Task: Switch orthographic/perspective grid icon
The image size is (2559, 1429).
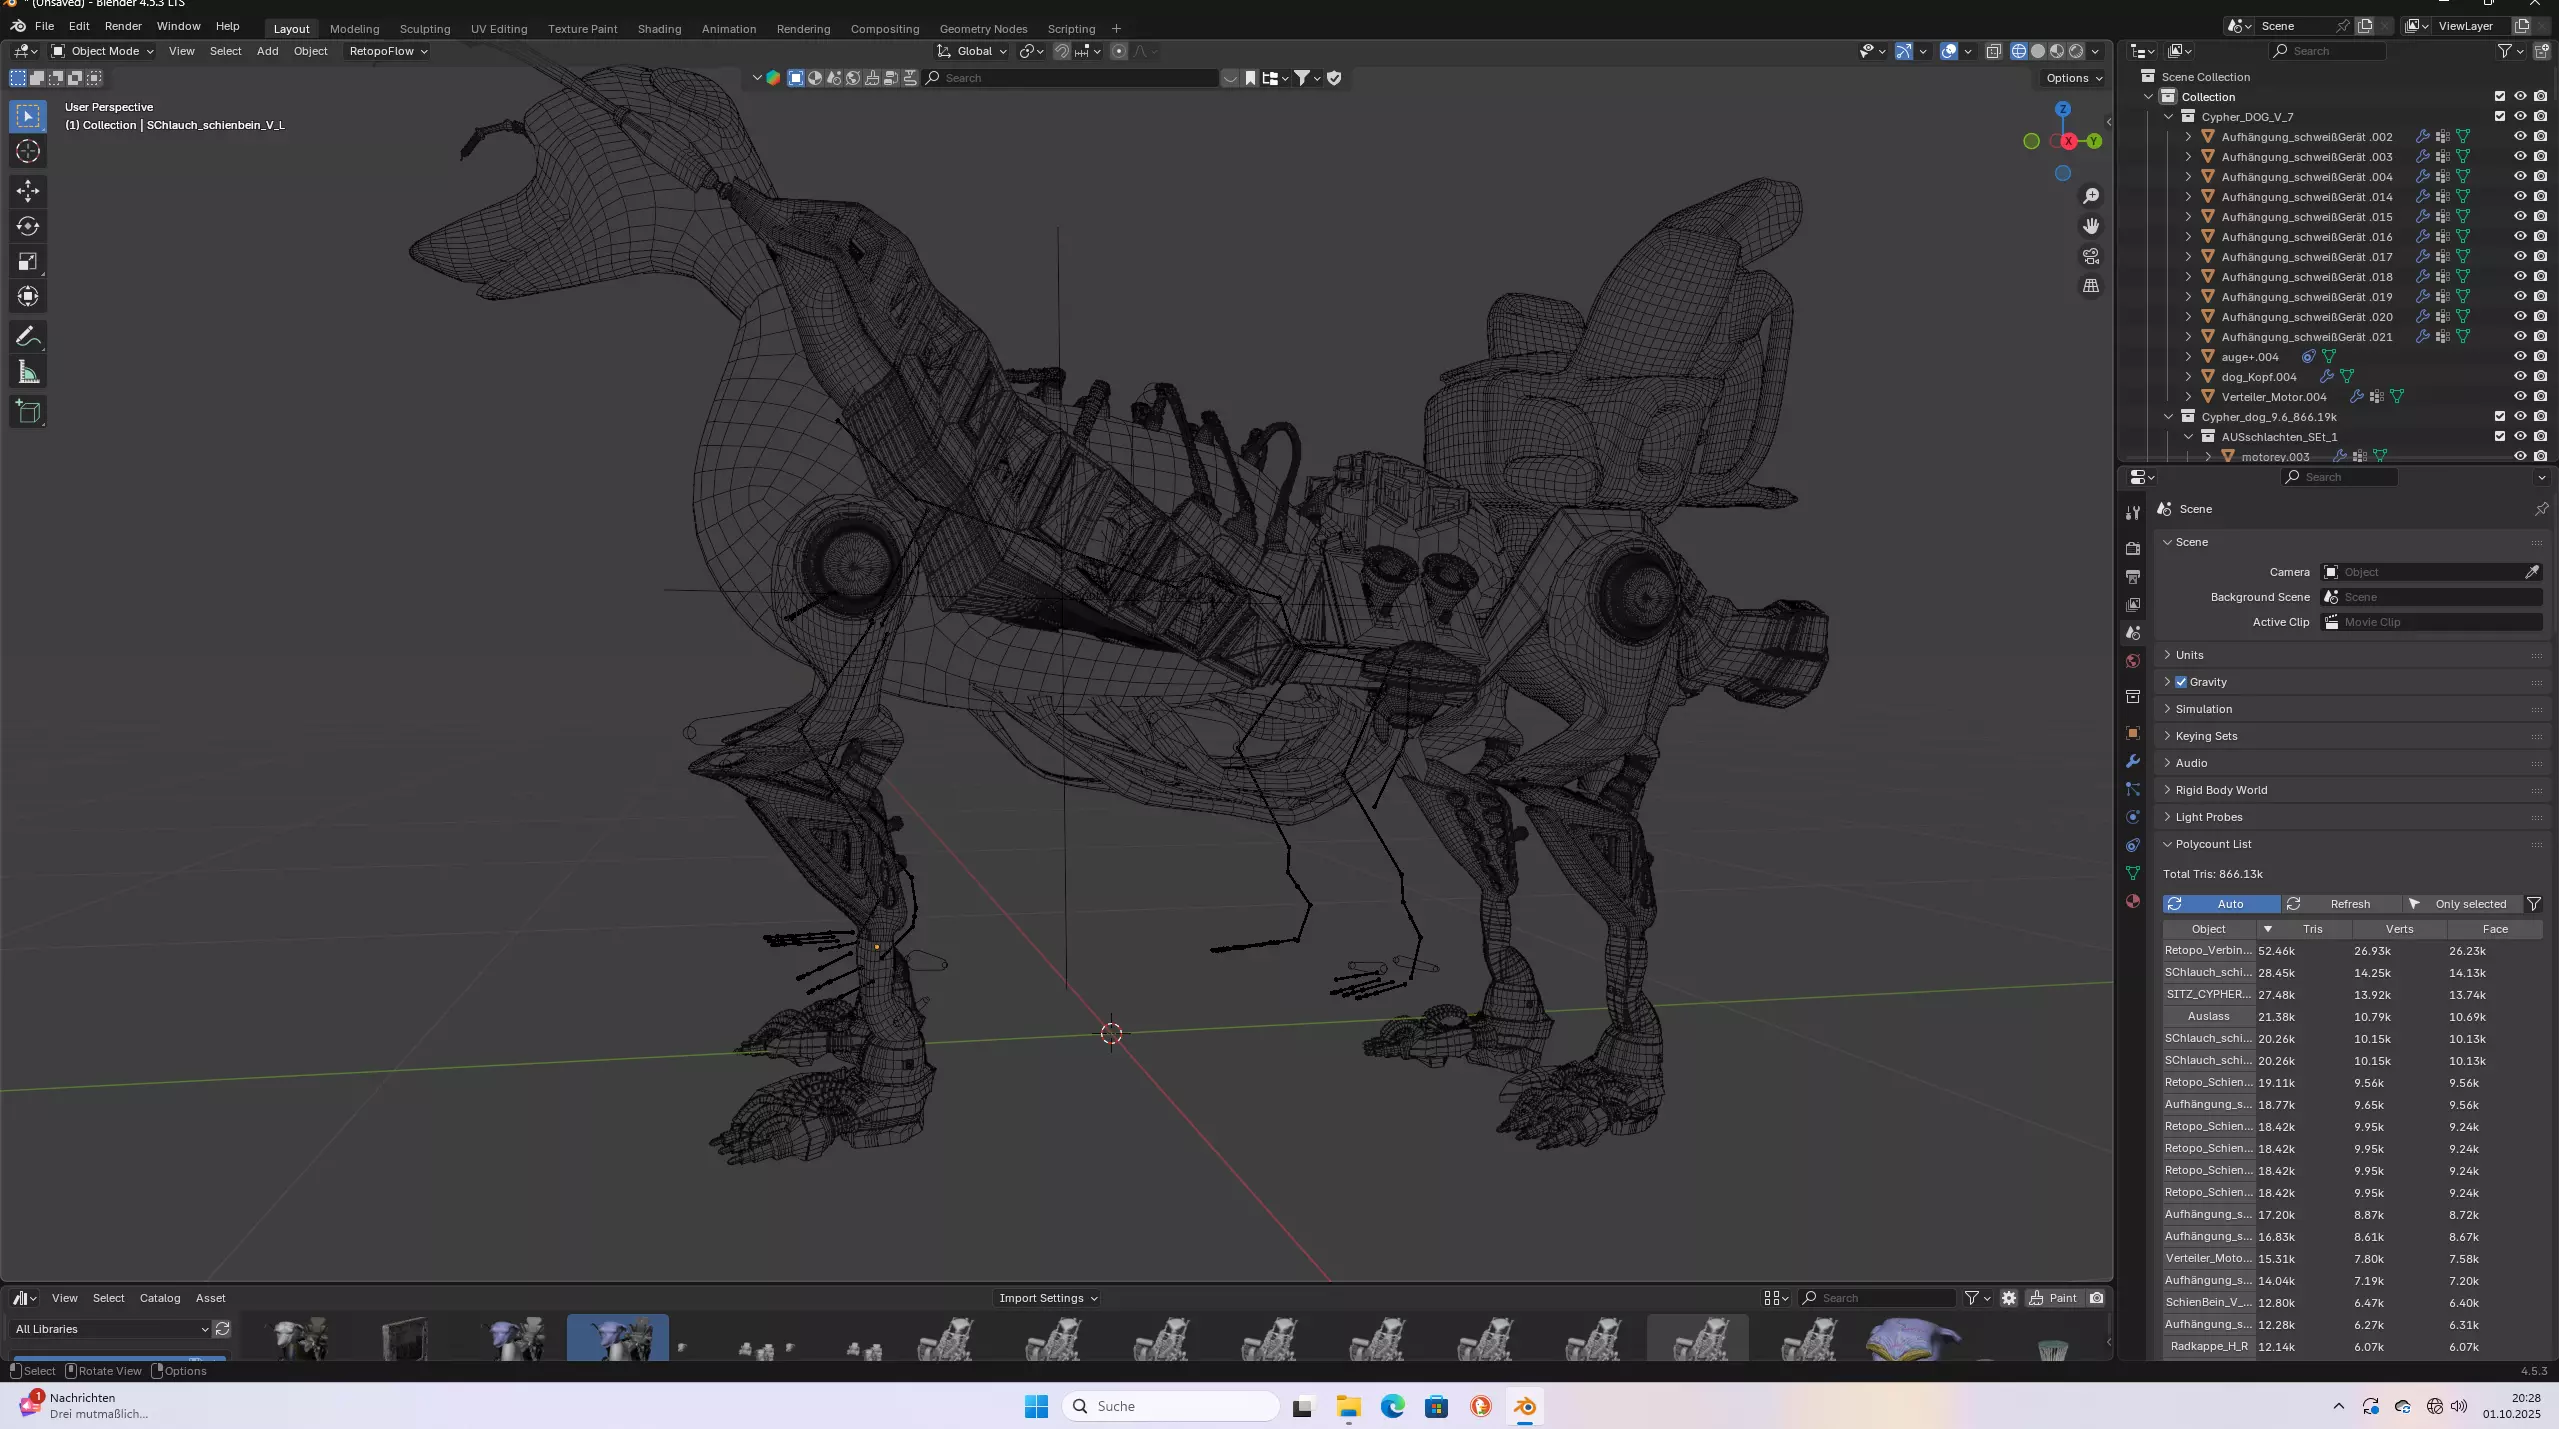Action: [2090, 286]
